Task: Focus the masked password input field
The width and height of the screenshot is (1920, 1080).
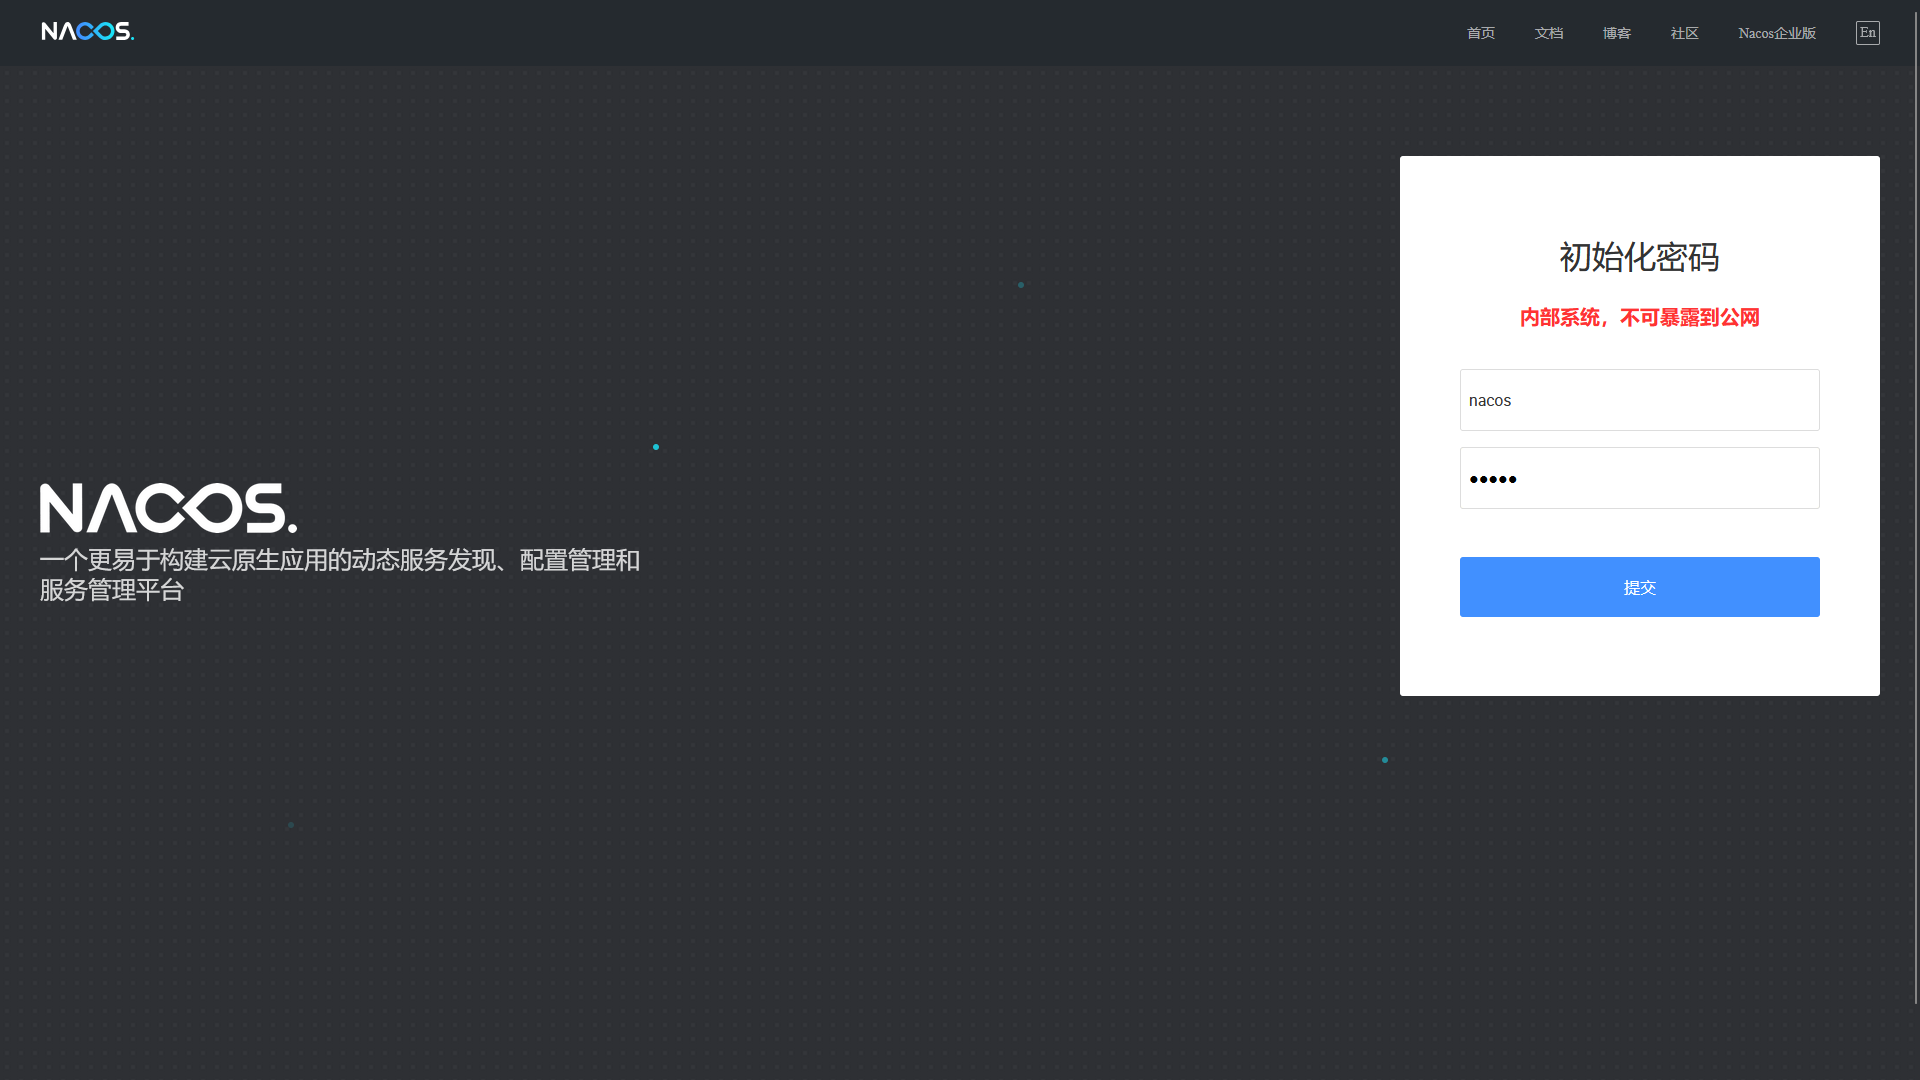Action: [x=1639, y=478]
